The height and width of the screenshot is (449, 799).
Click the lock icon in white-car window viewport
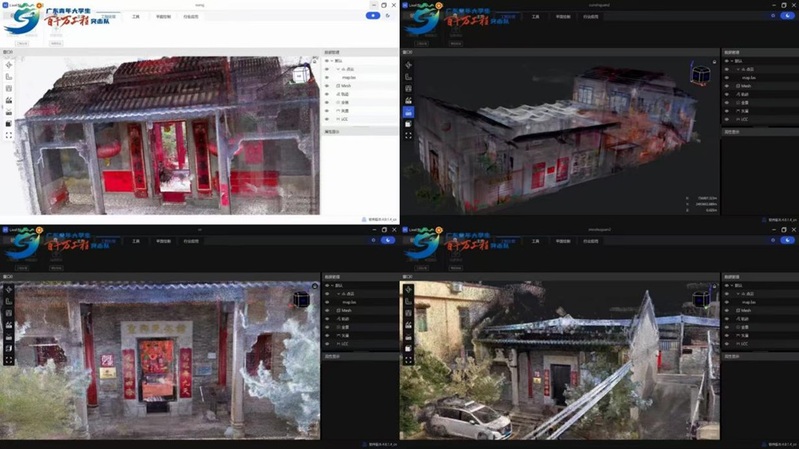[714, 286]
